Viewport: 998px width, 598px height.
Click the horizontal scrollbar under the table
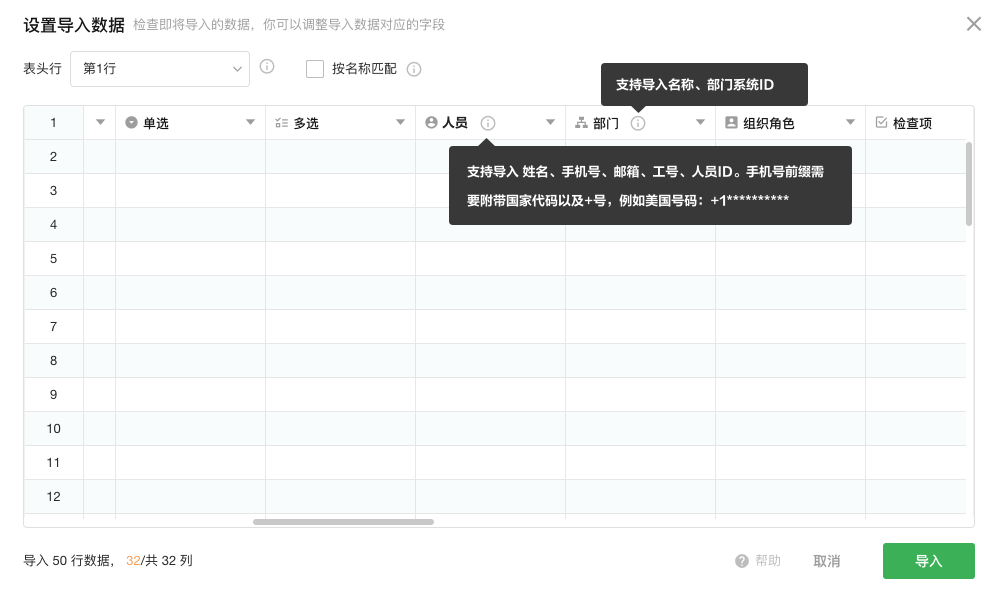coord(343,521)
